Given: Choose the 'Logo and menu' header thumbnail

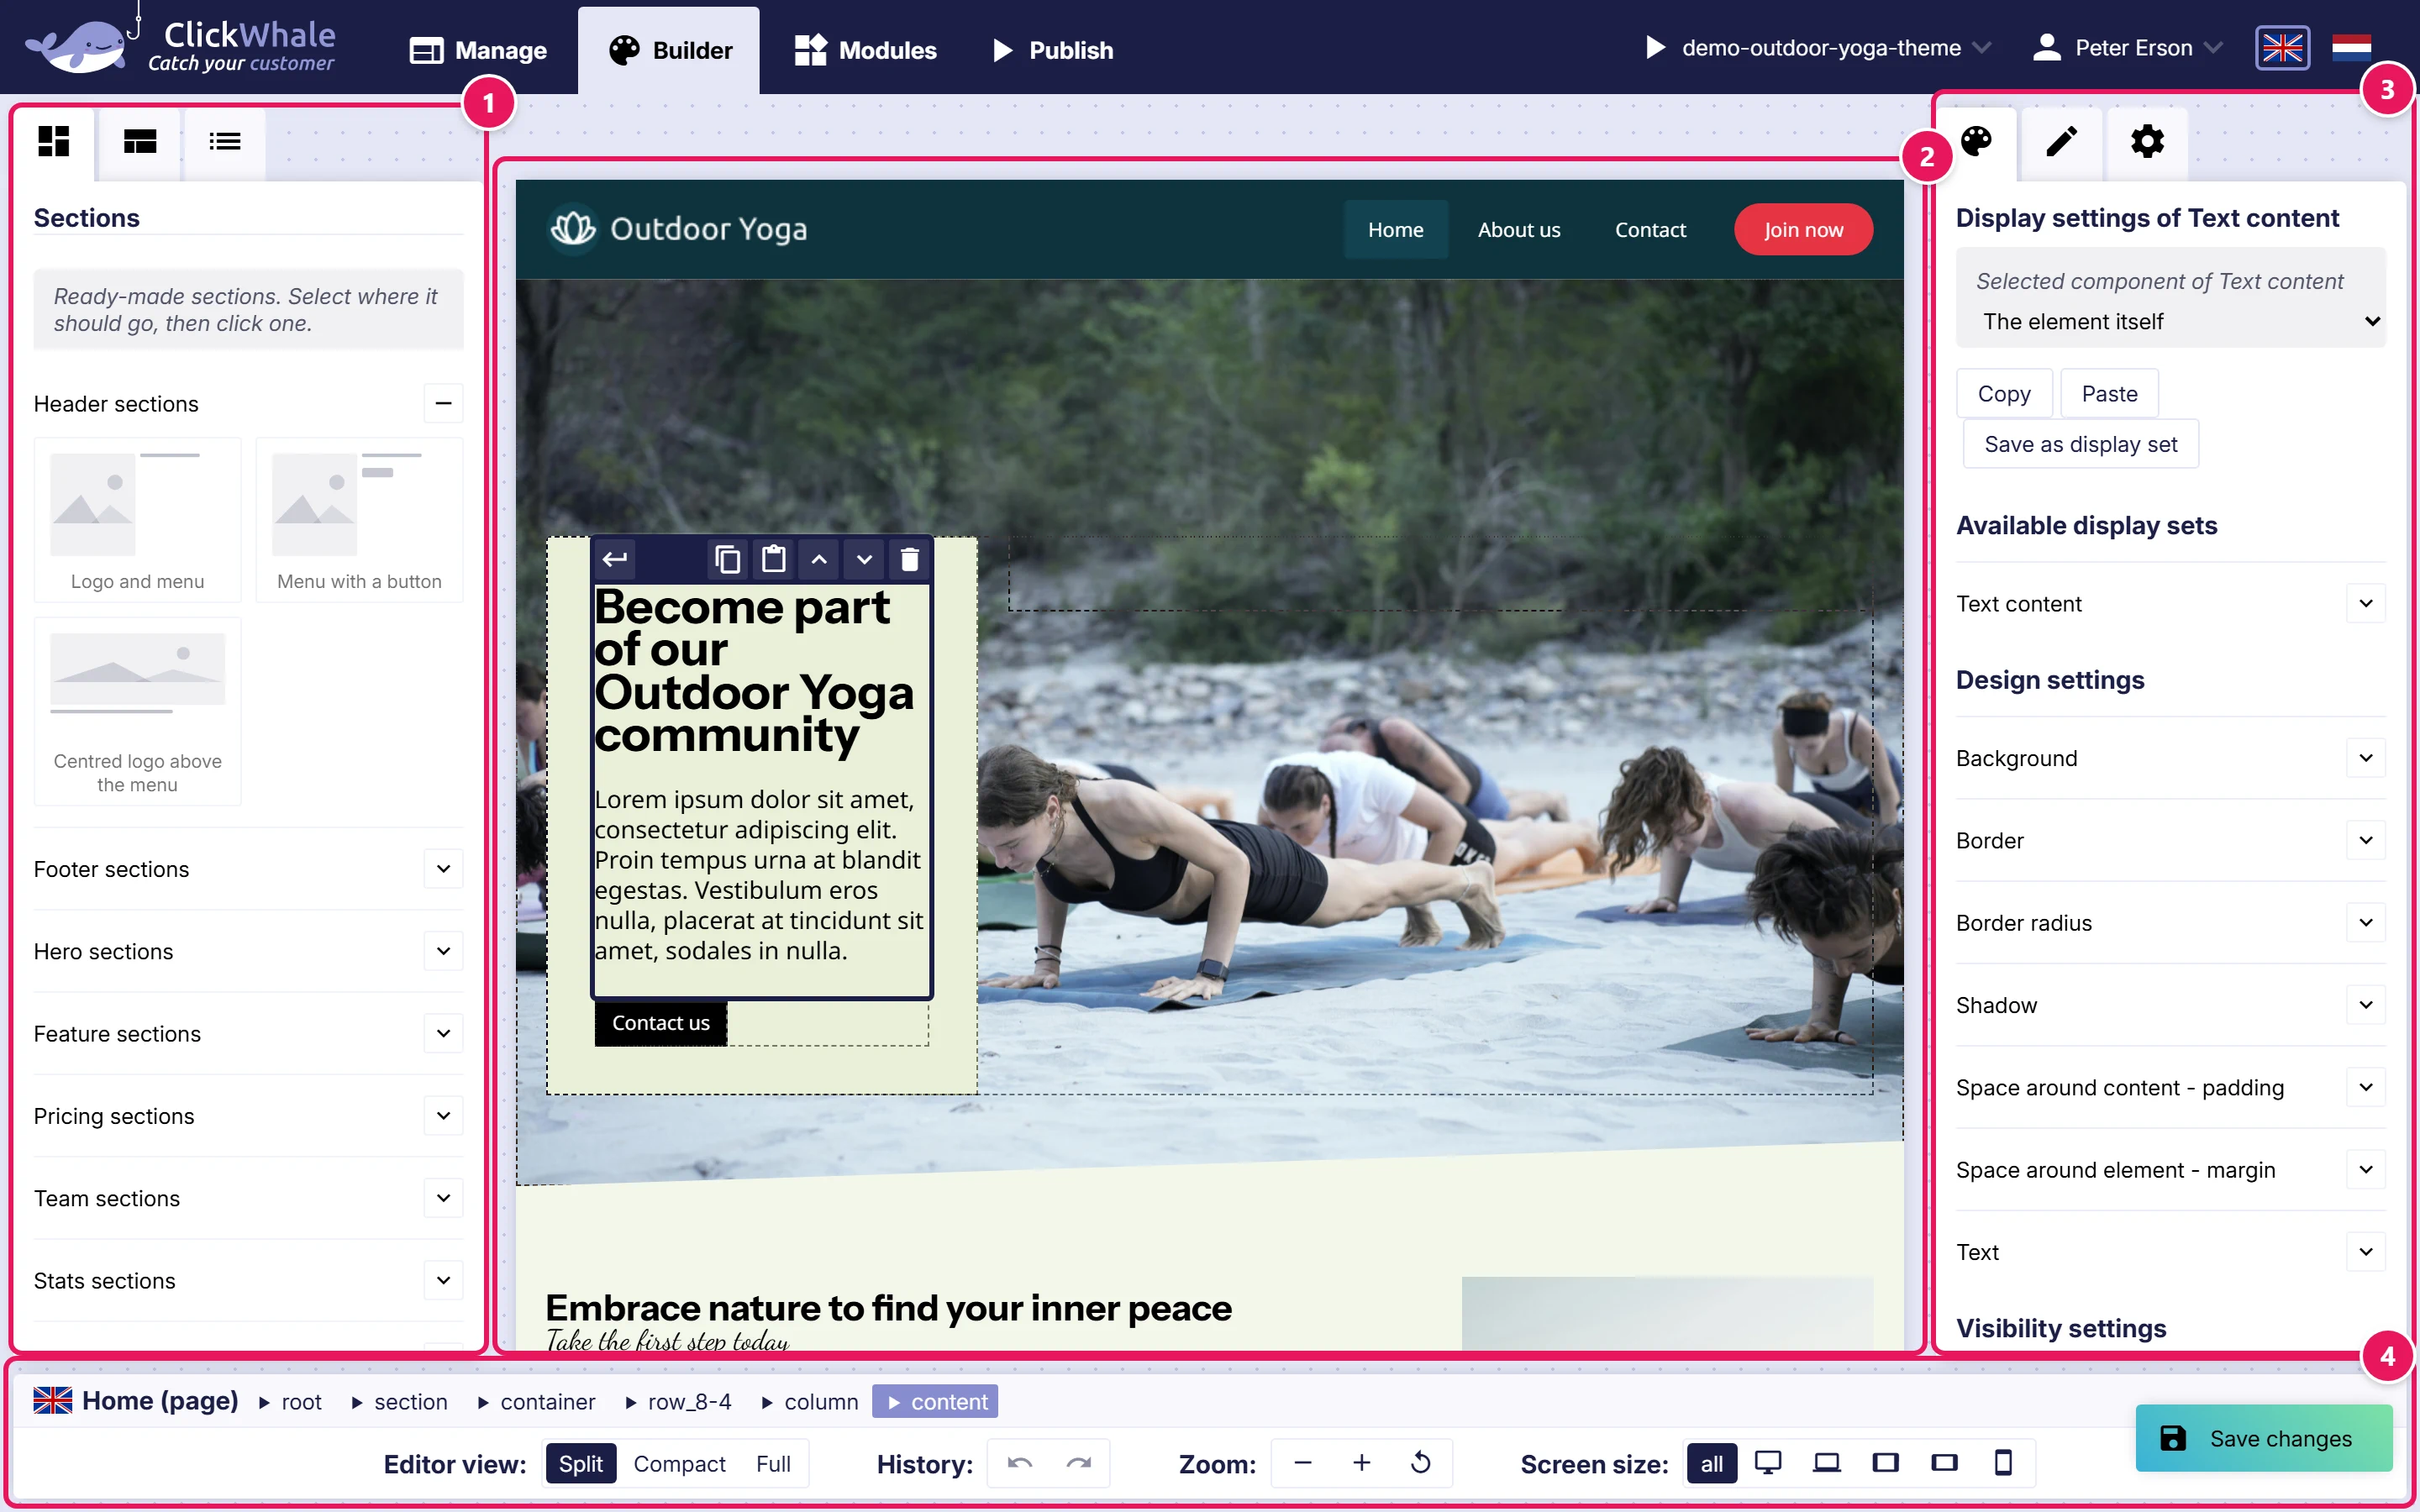Looking at the screenshot, I should pyautogui.click(x=138, y=520).
